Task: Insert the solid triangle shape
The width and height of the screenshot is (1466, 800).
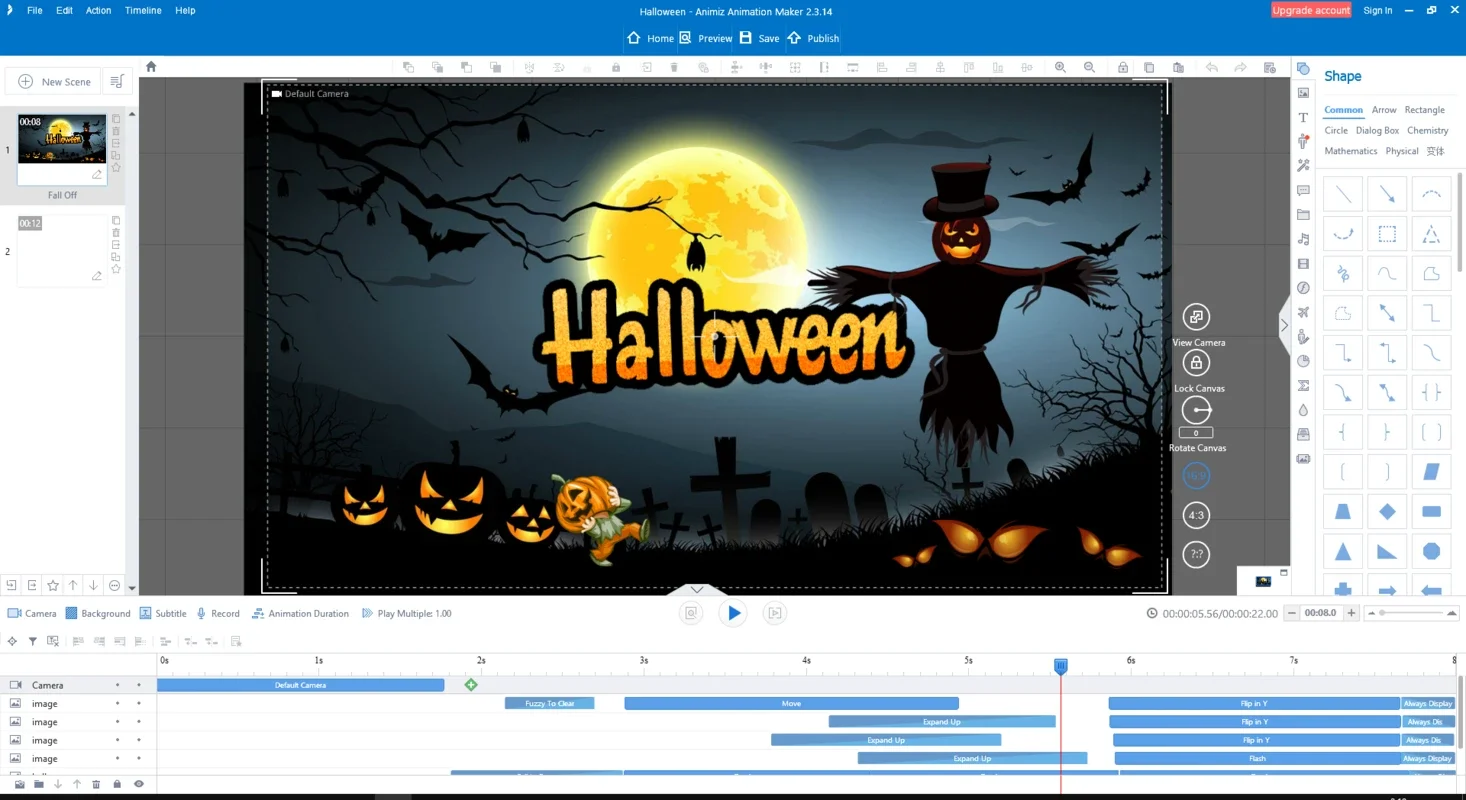Action: pos(1343,551)
